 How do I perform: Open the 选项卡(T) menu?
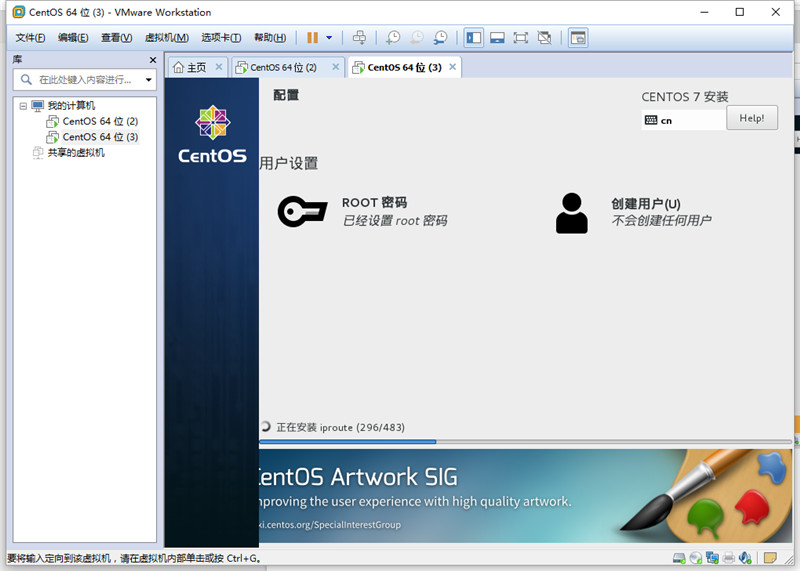click(221, 38)
